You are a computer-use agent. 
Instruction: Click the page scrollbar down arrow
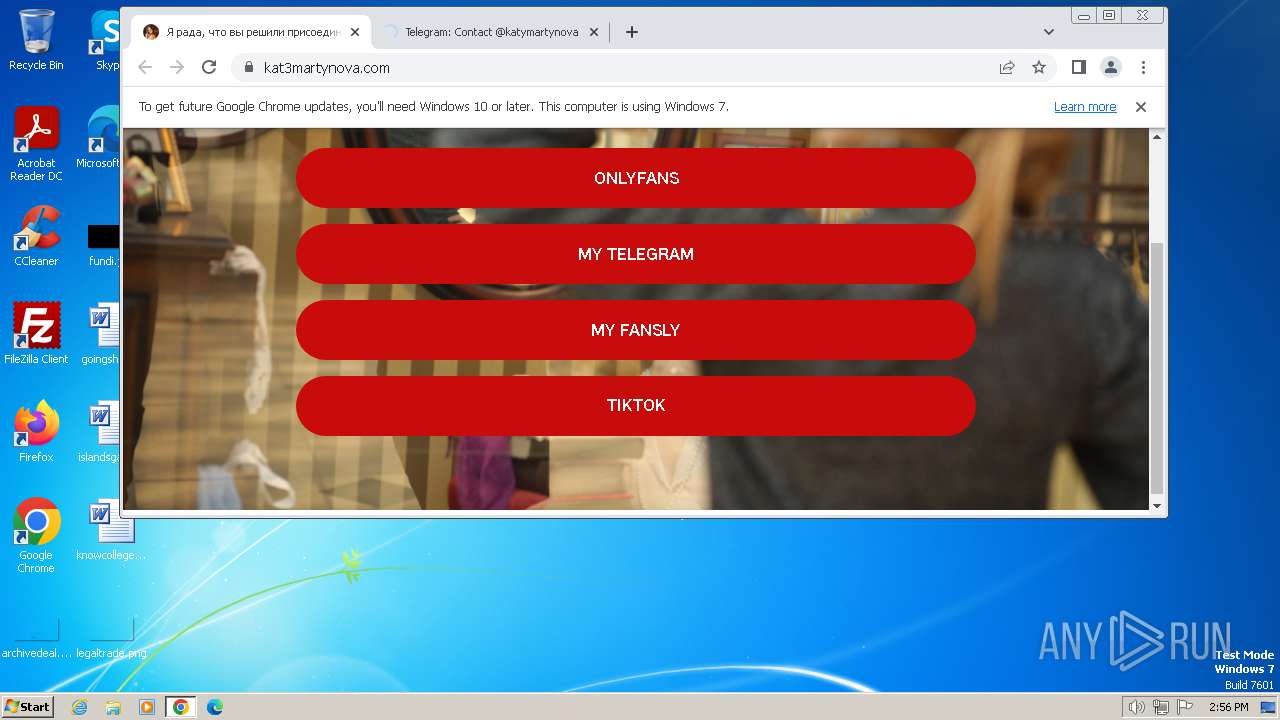[x=1157, y=506]
